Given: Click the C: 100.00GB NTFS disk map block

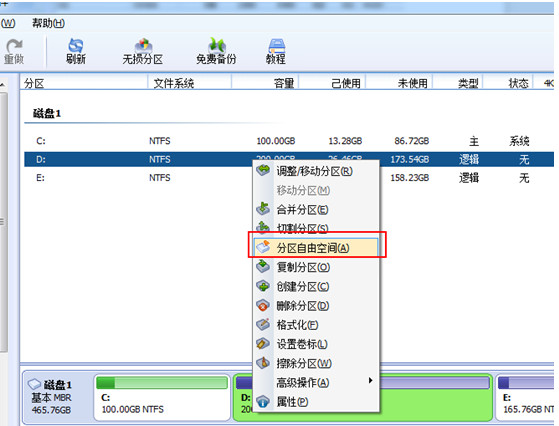Looking at the screenshot, I should [x=162, y=398].
